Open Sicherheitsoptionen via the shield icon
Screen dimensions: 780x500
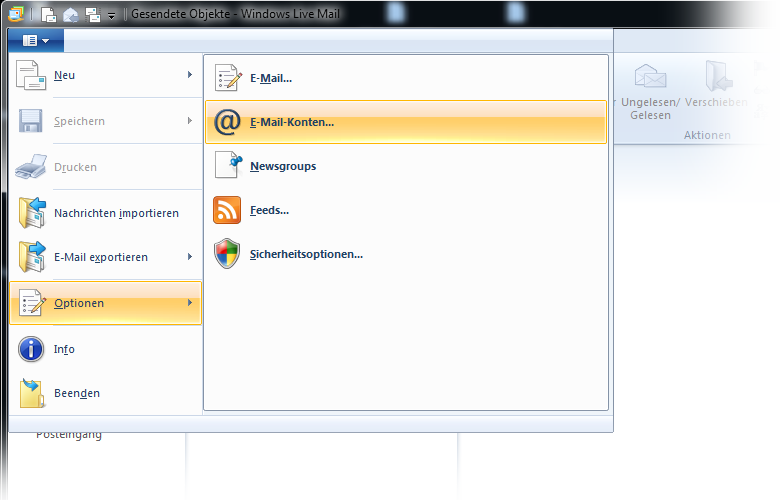(x=227, y=254)
